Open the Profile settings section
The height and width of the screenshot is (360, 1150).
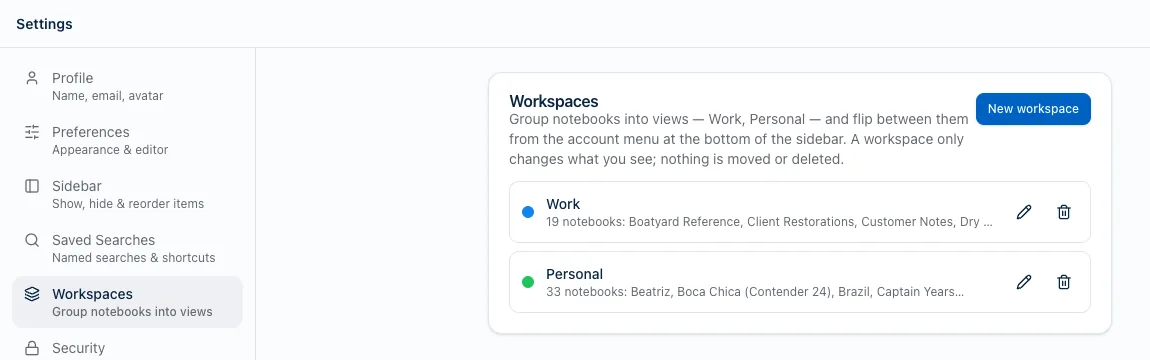pyautogui.click(x=127, y=86)
